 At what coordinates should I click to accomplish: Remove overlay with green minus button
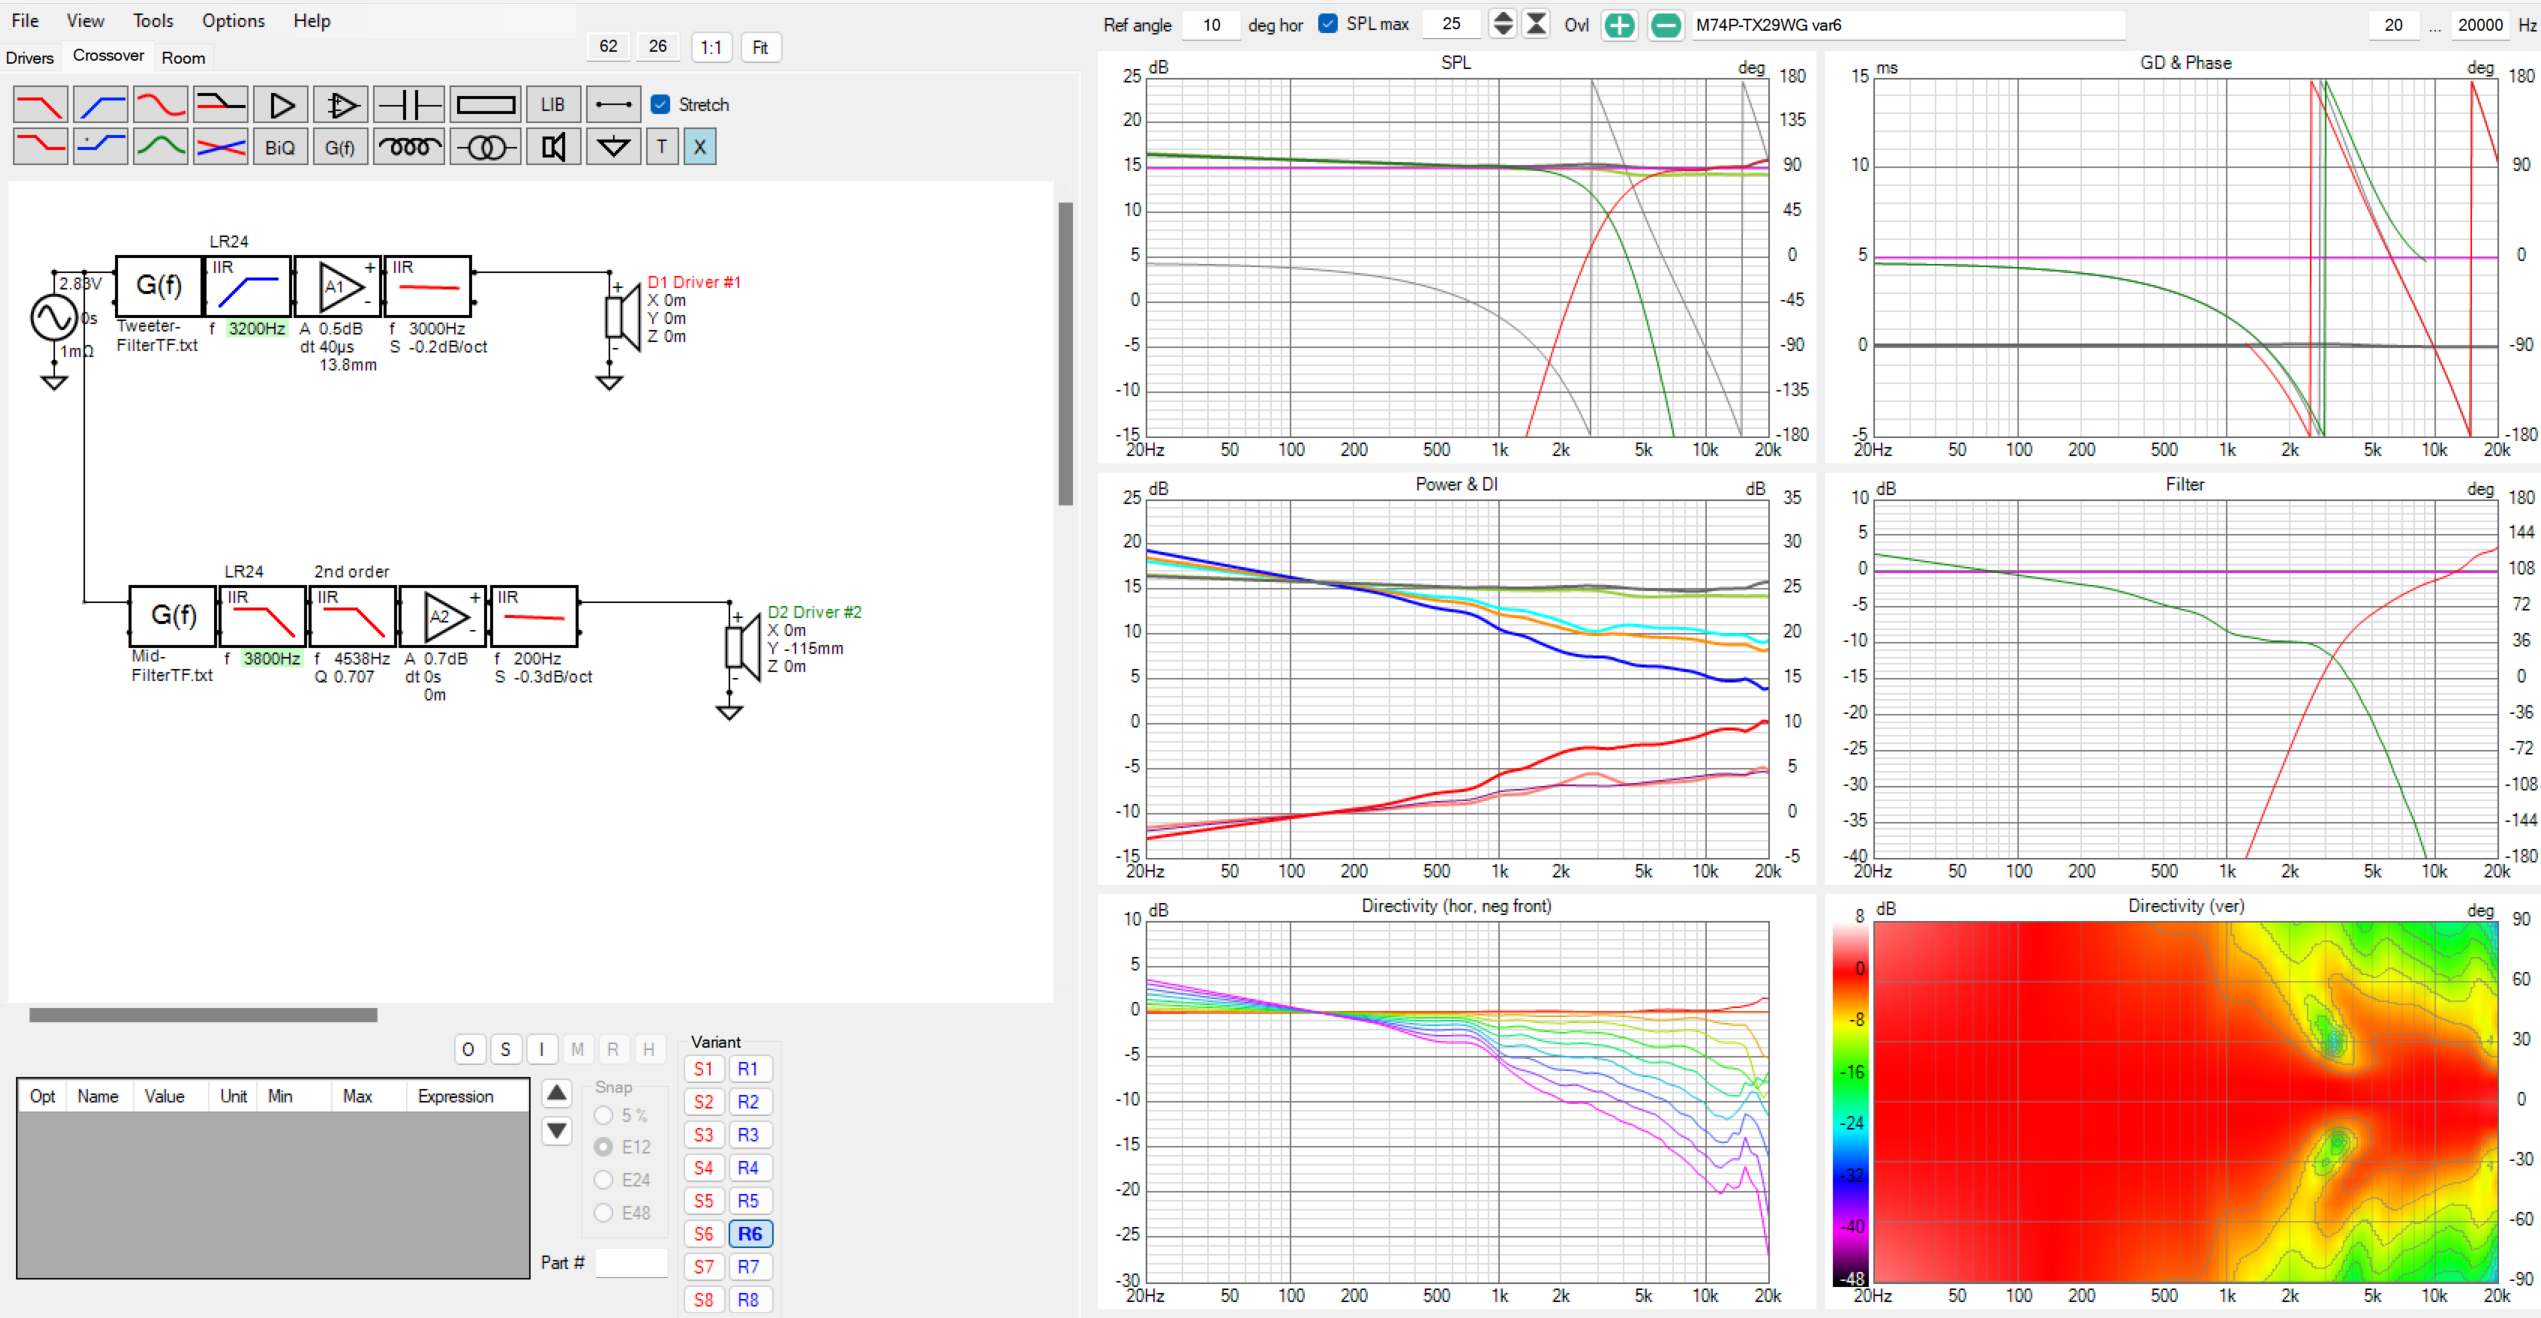pyautogui.click(x=1665, y=25)
